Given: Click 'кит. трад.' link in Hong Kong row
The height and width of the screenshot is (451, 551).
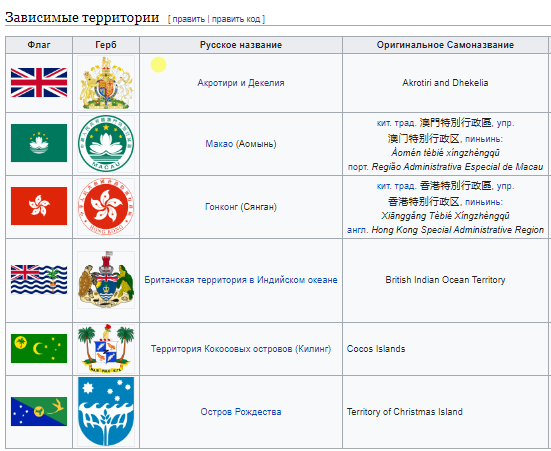Looking at the screenshot, I should click(396, 186).
